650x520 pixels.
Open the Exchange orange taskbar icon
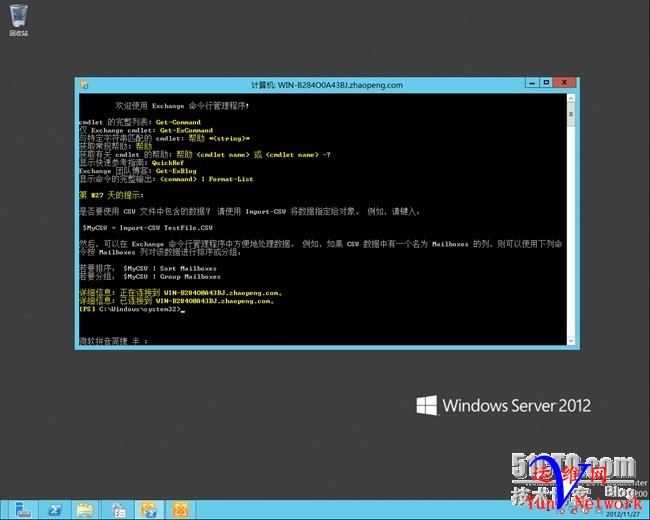click(181, 510)
